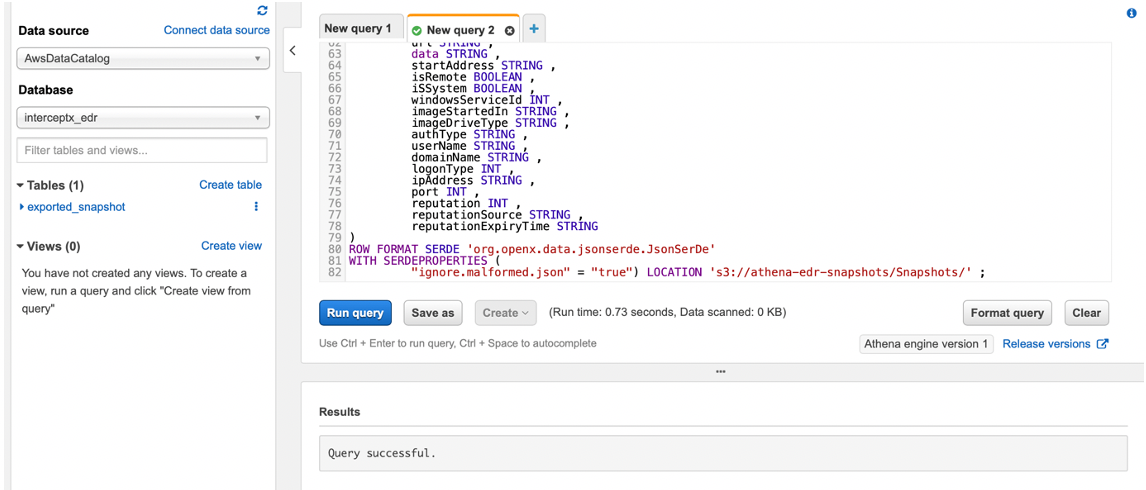Open the Create dropdown button
The image size is (1146, 490).
(505, 313)
